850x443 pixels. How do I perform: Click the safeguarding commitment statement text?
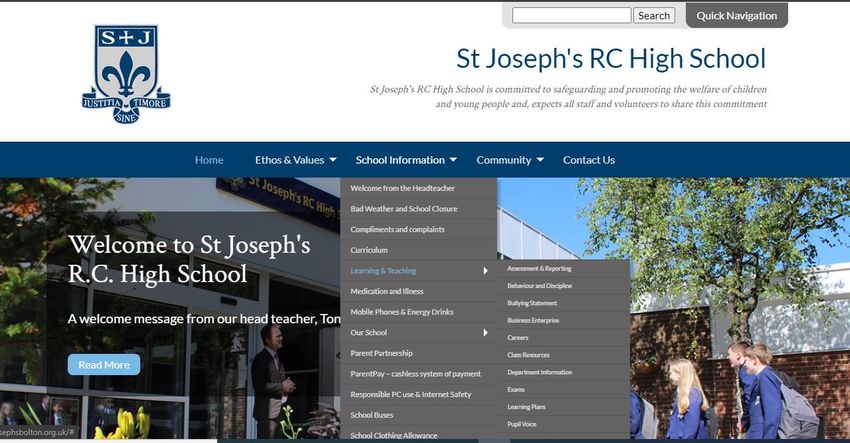point(569,97)
